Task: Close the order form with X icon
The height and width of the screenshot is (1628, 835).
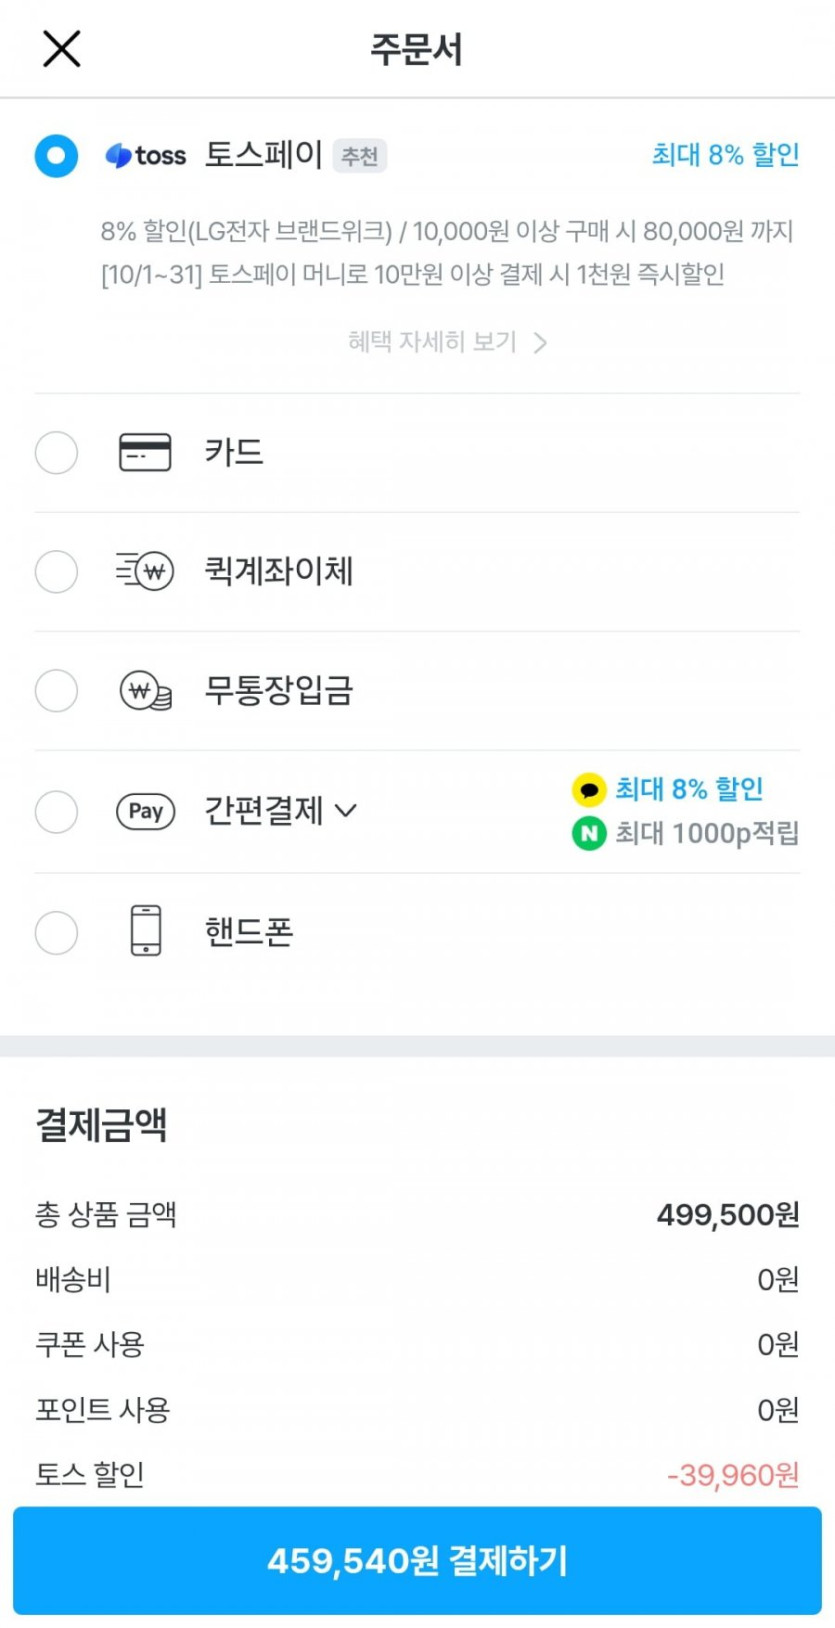Action: pyautogui.click(x=61, y=48)
